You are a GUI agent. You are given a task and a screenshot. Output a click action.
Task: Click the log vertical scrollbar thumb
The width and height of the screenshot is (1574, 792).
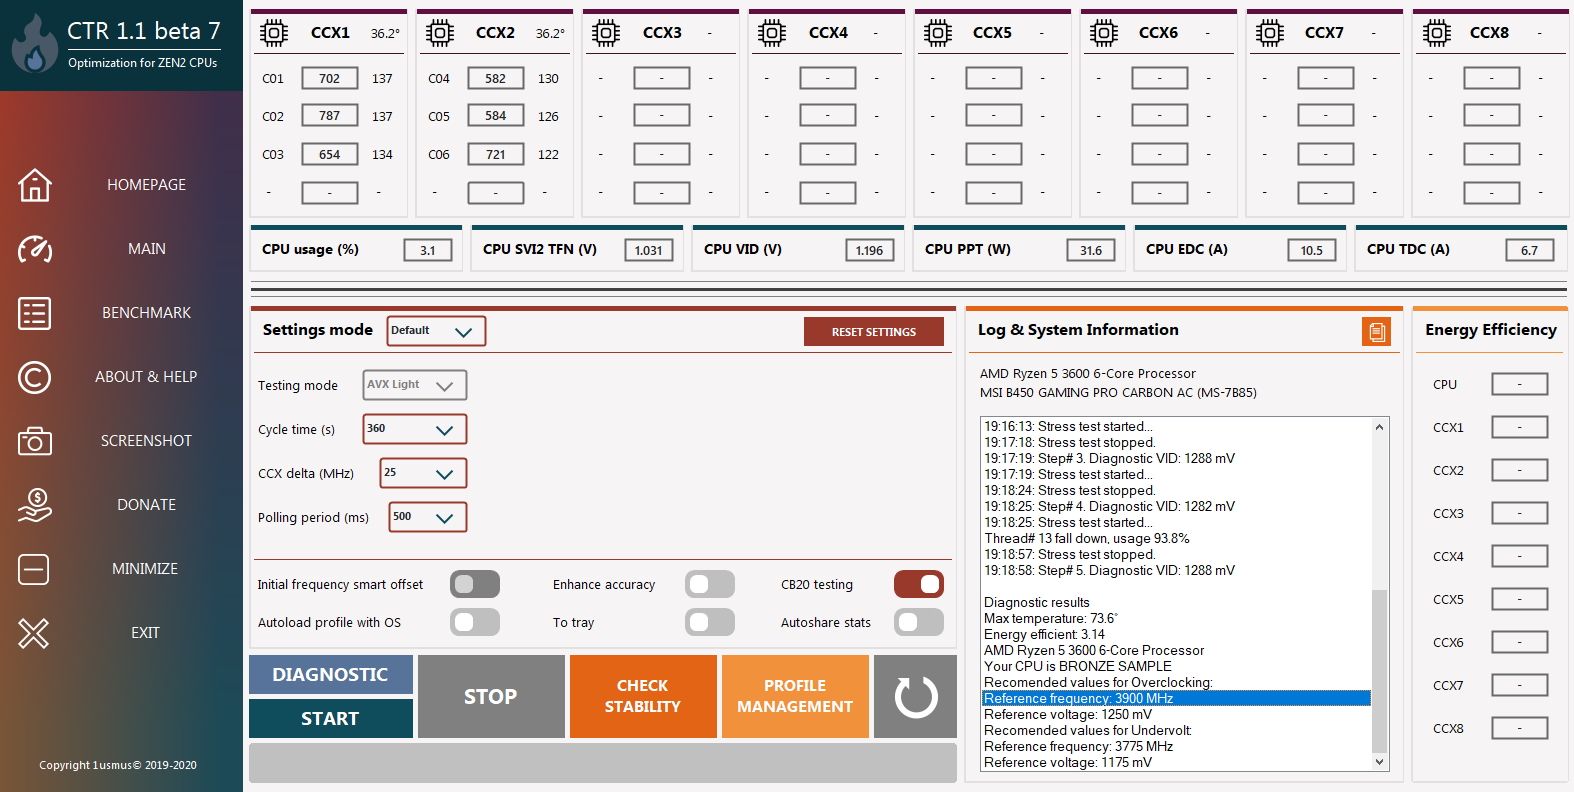pos(1380,671)
